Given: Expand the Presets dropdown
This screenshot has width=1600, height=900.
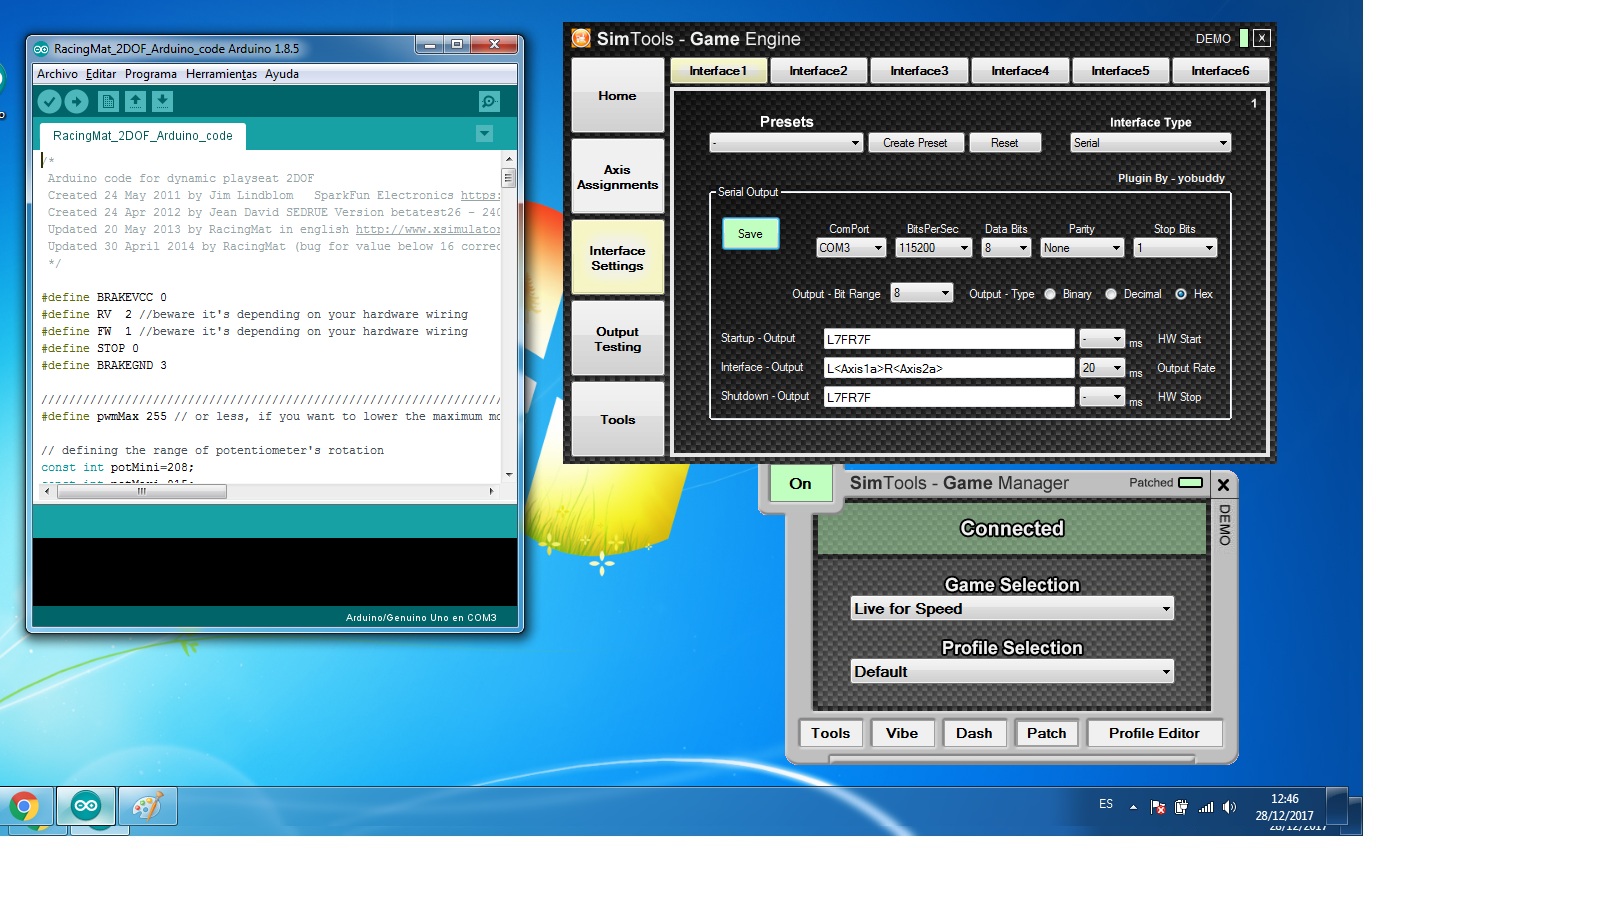Looking at the screenshot, I should 786,143.
